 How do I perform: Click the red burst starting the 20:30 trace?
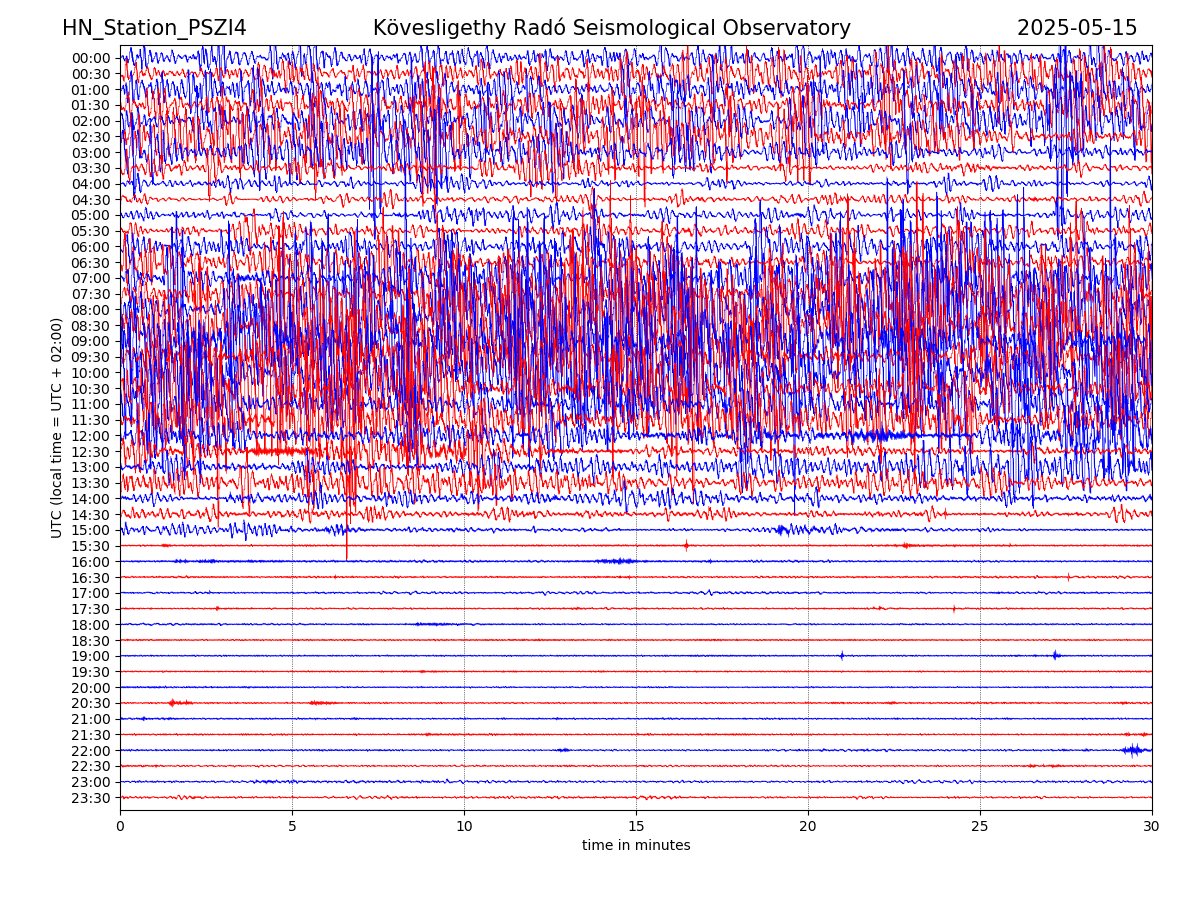(x=174, y=703)
